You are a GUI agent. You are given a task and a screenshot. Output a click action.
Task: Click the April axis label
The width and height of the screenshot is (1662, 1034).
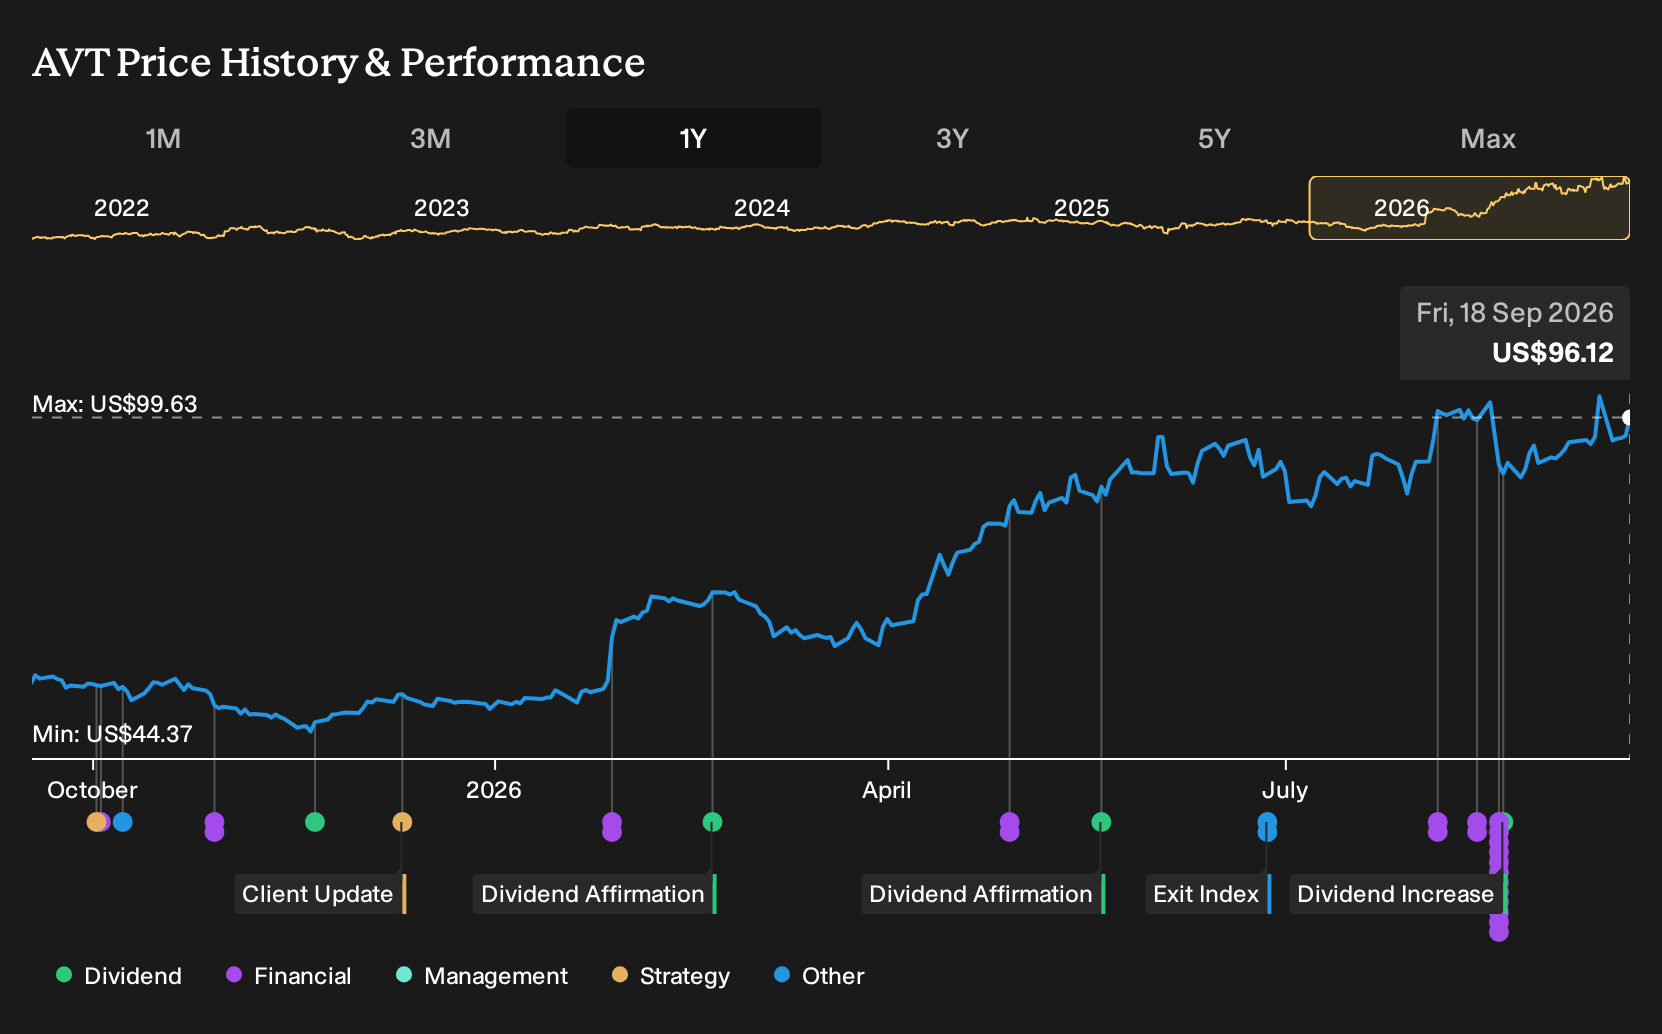(887, 790)
